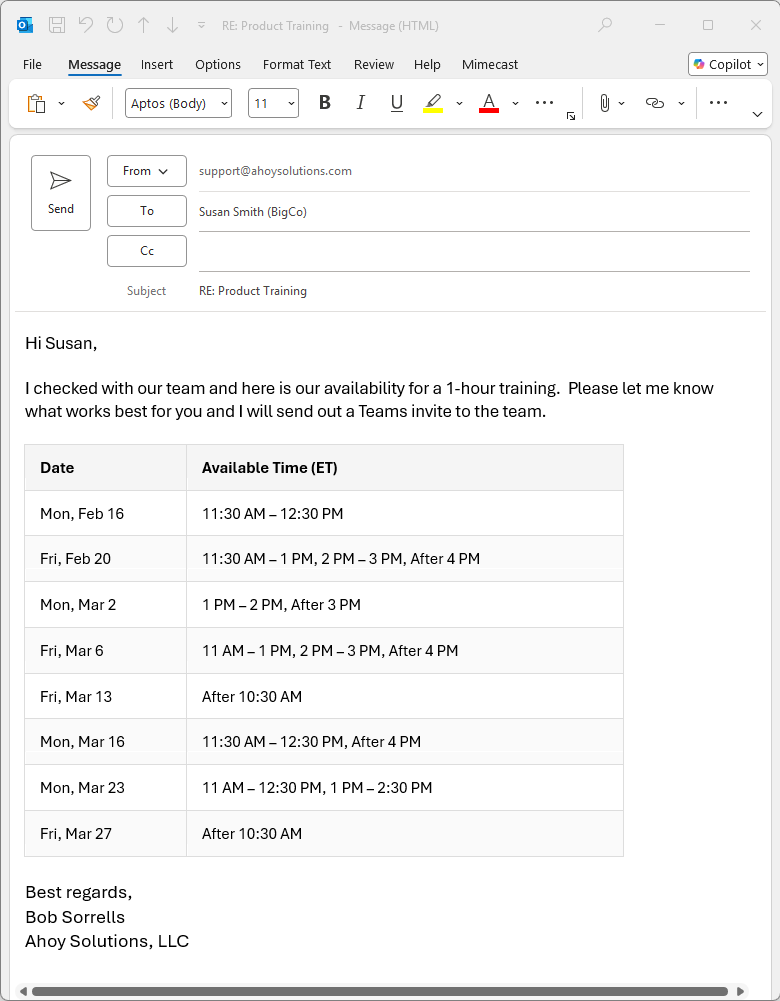Insert a hyperlink with the link icon

[653, 102]
